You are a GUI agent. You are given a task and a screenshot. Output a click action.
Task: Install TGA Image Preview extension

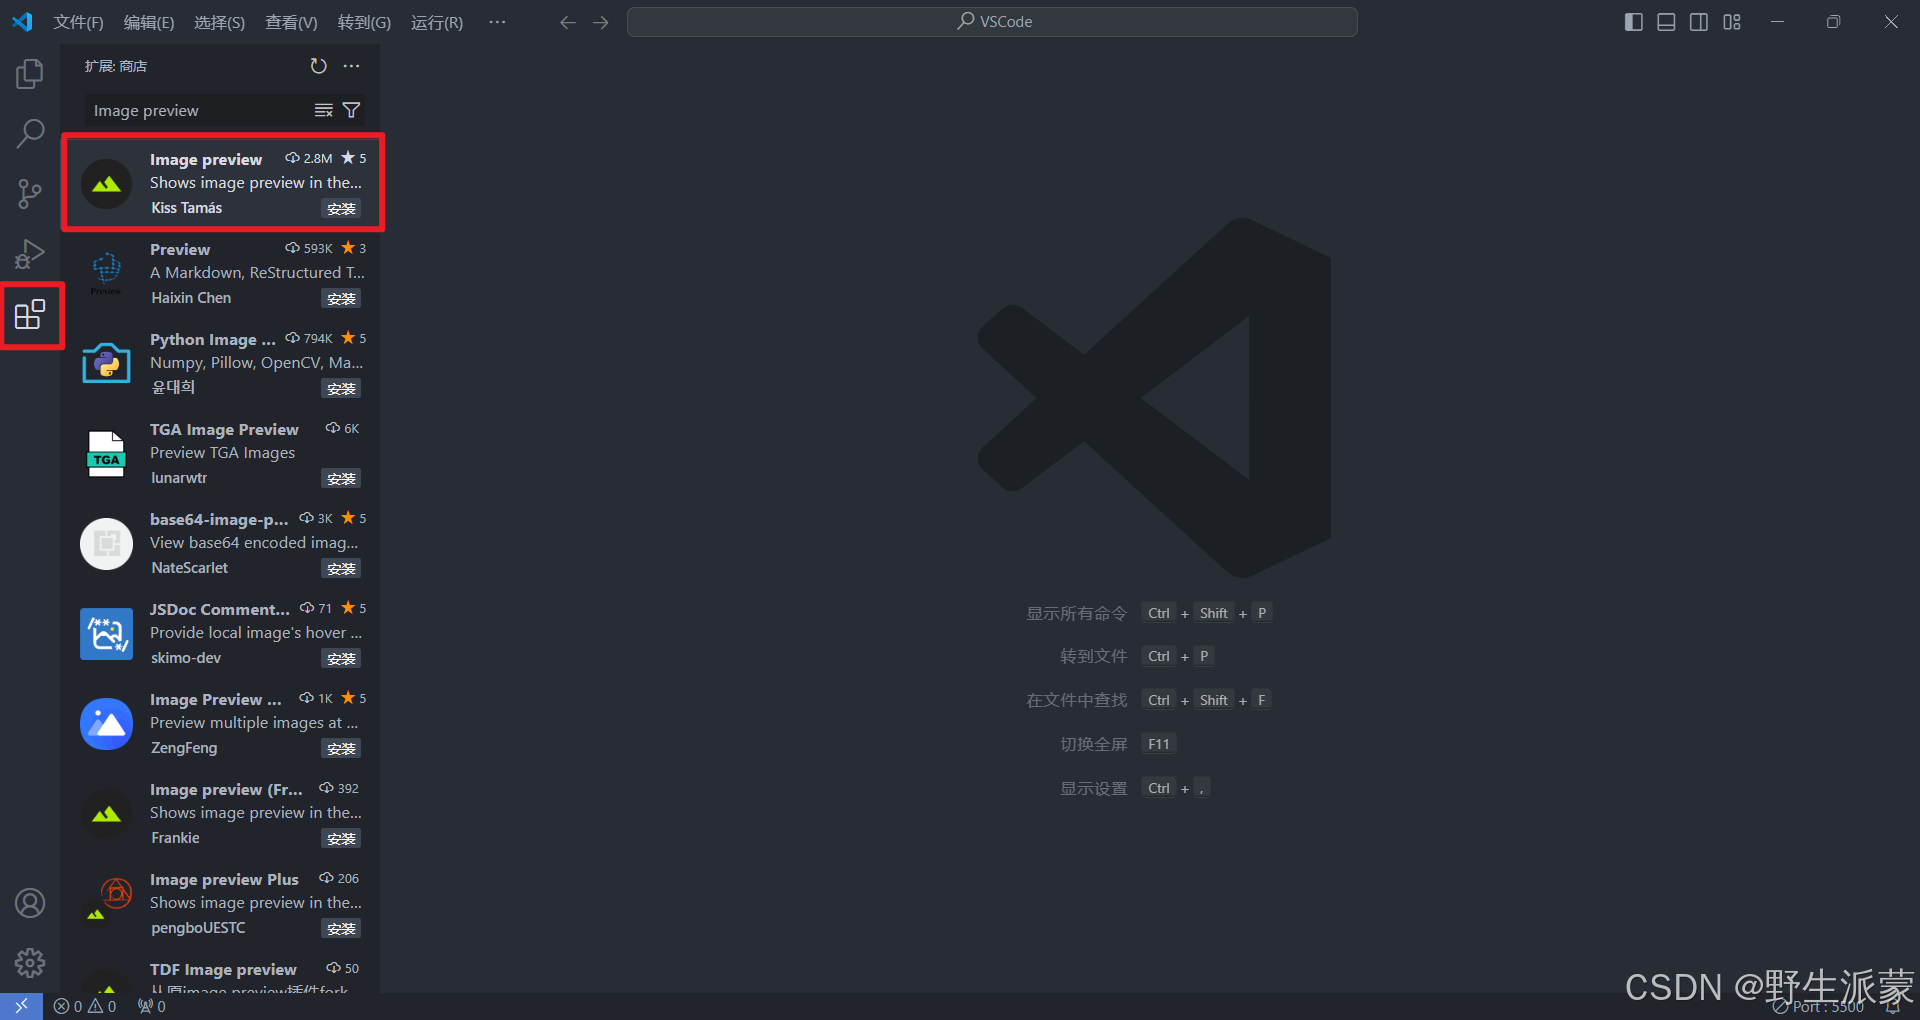pyautogui.click(x=341, y=478)
